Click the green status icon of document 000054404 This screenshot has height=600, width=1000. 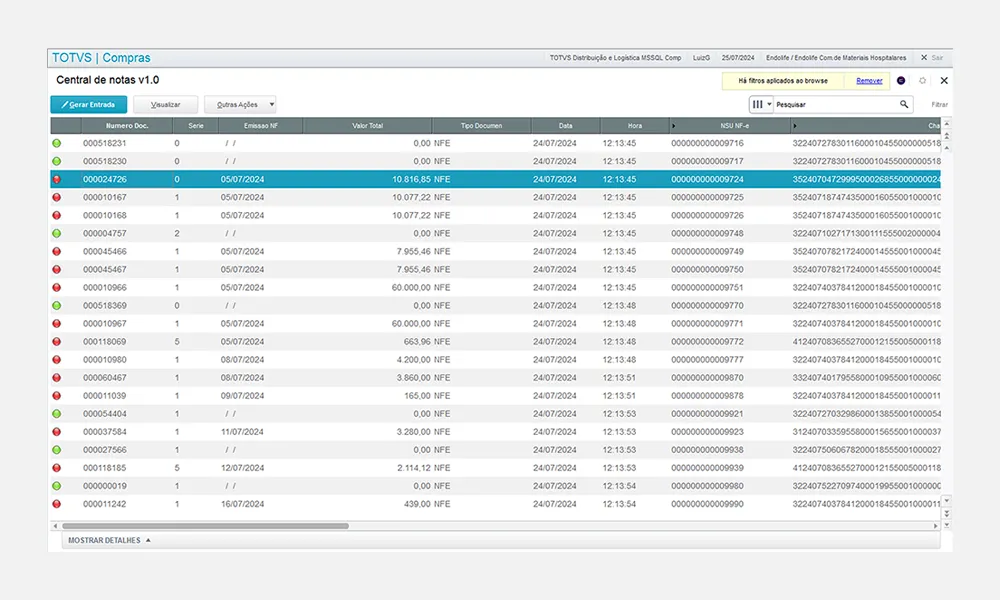point(57,413)
